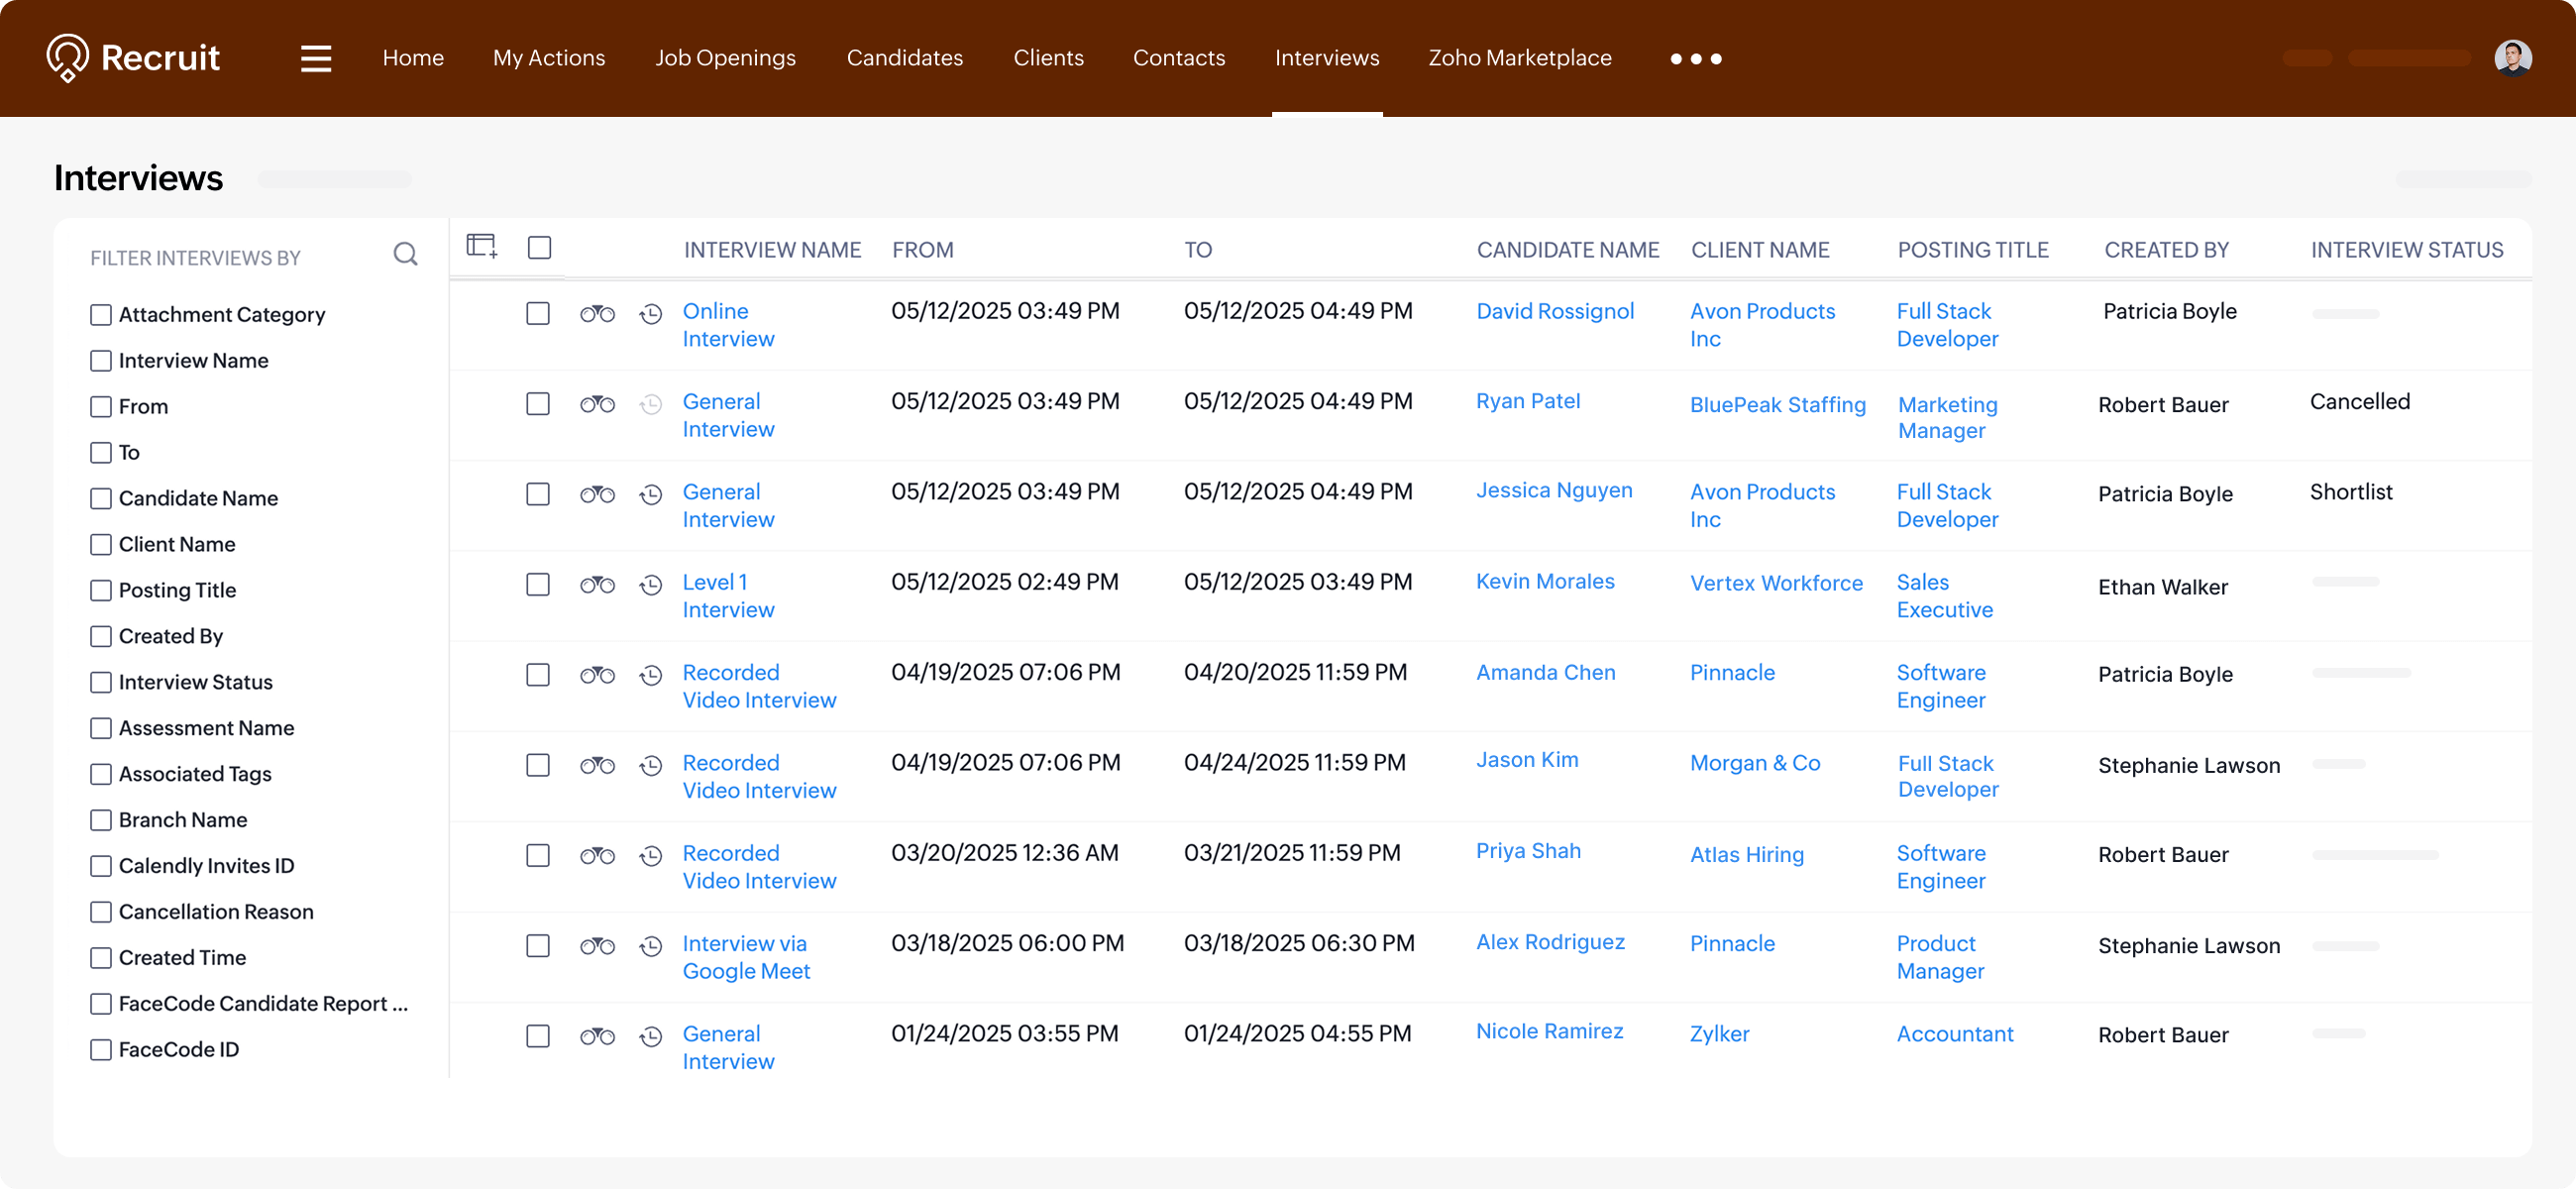
Task: Open the user profile avatar
Action: pos(2512,58)
